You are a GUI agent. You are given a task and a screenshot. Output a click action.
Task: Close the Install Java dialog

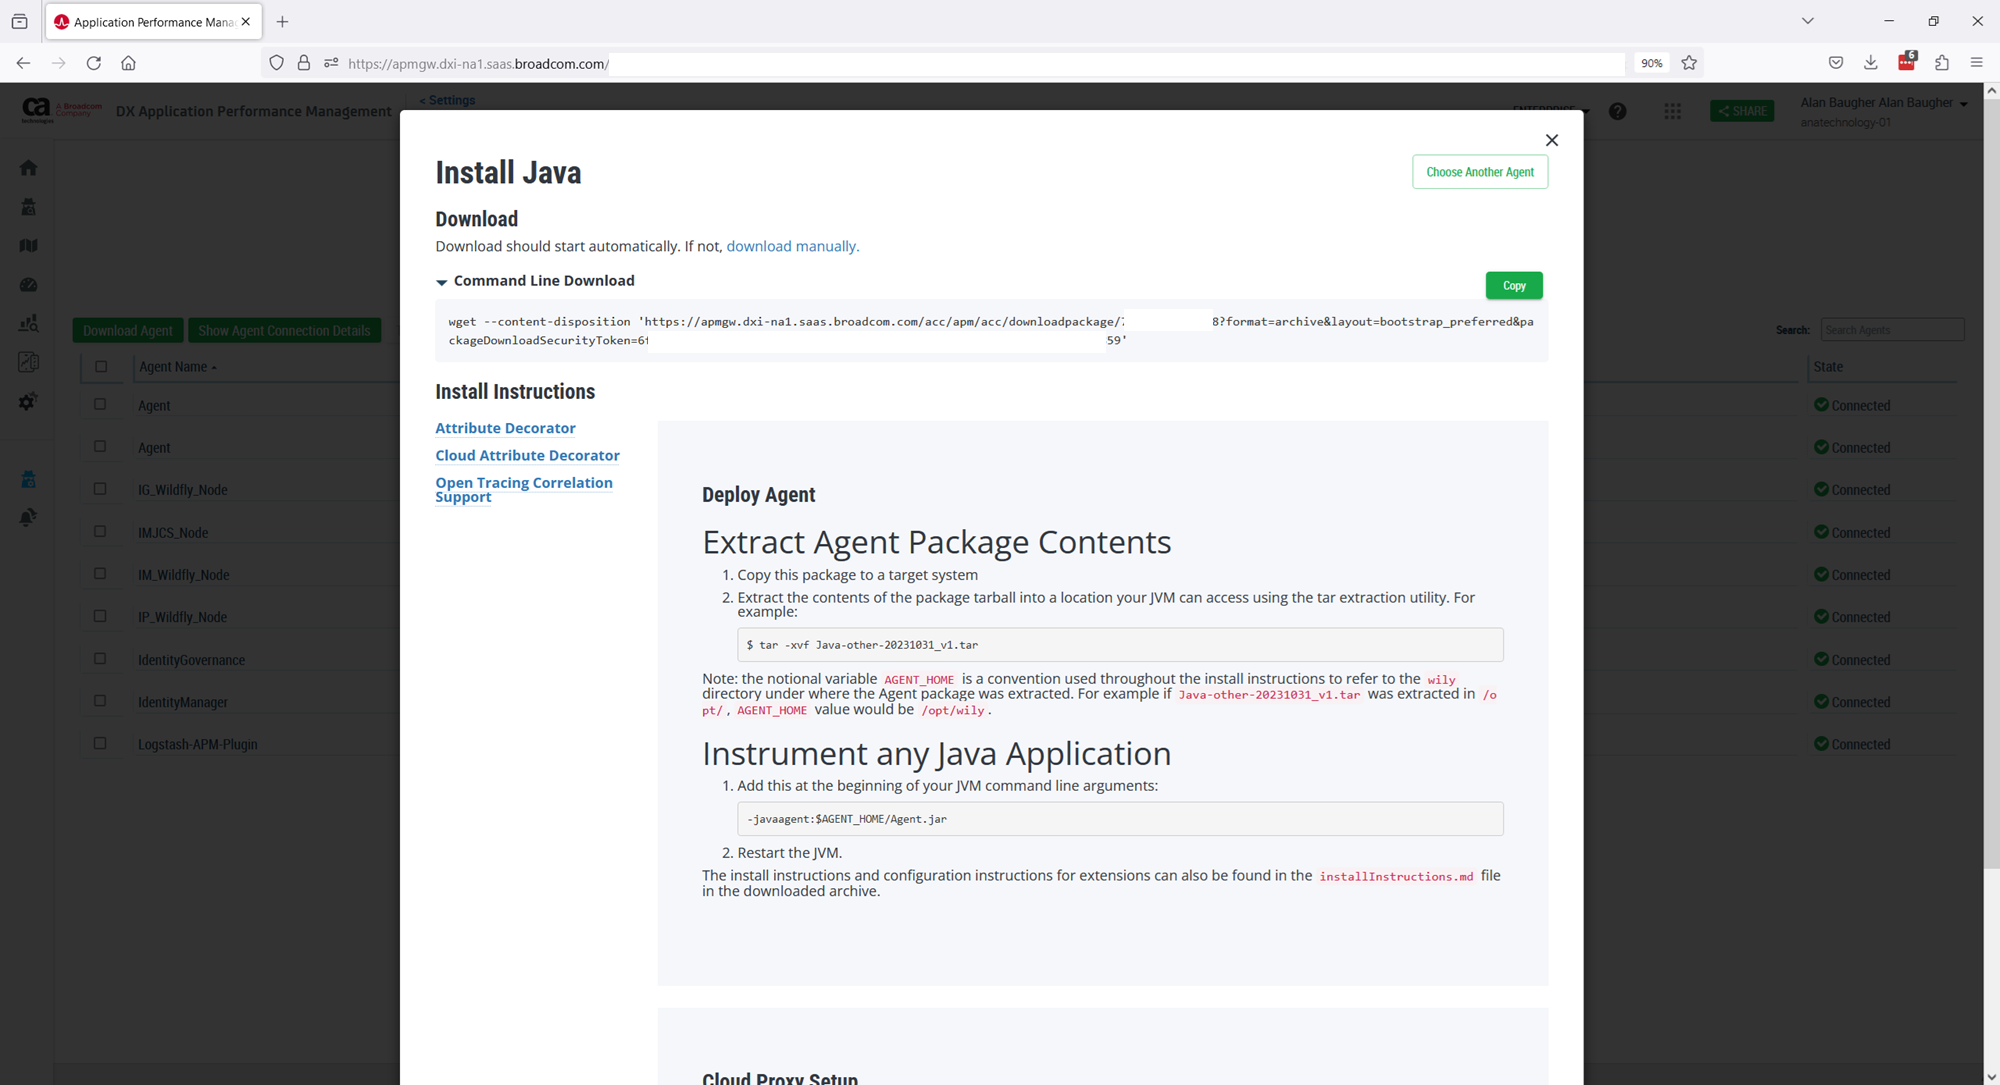[1551, 140]
